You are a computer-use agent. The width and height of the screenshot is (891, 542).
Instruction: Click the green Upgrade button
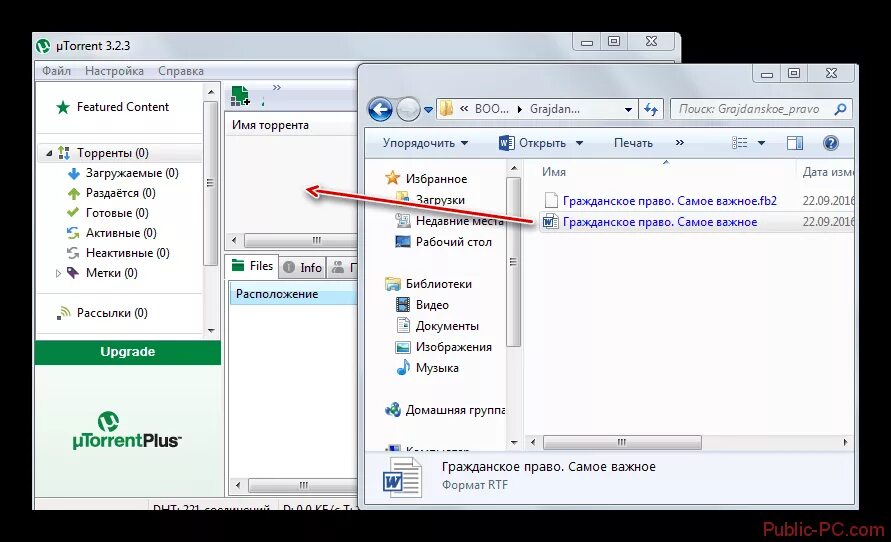tap(128, 352)
